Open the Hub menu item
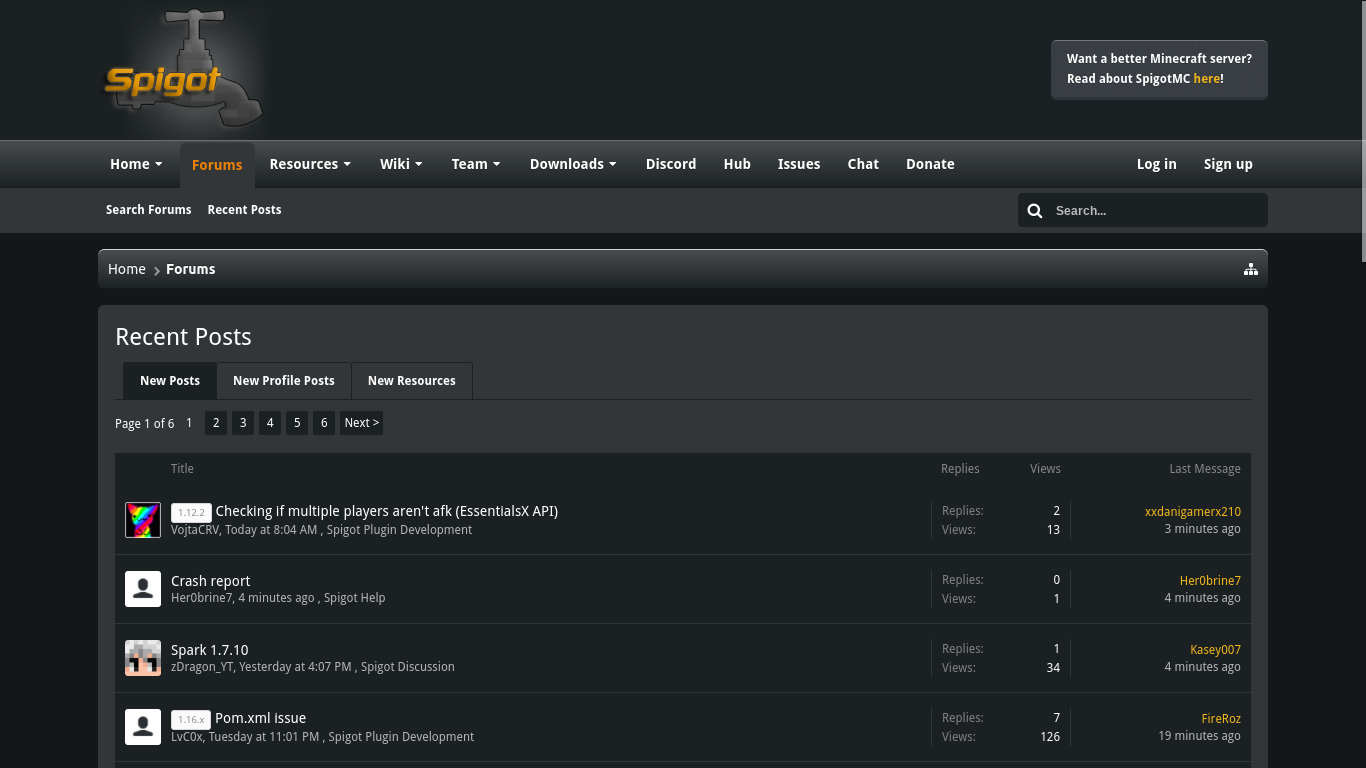 tap(737, 164)
